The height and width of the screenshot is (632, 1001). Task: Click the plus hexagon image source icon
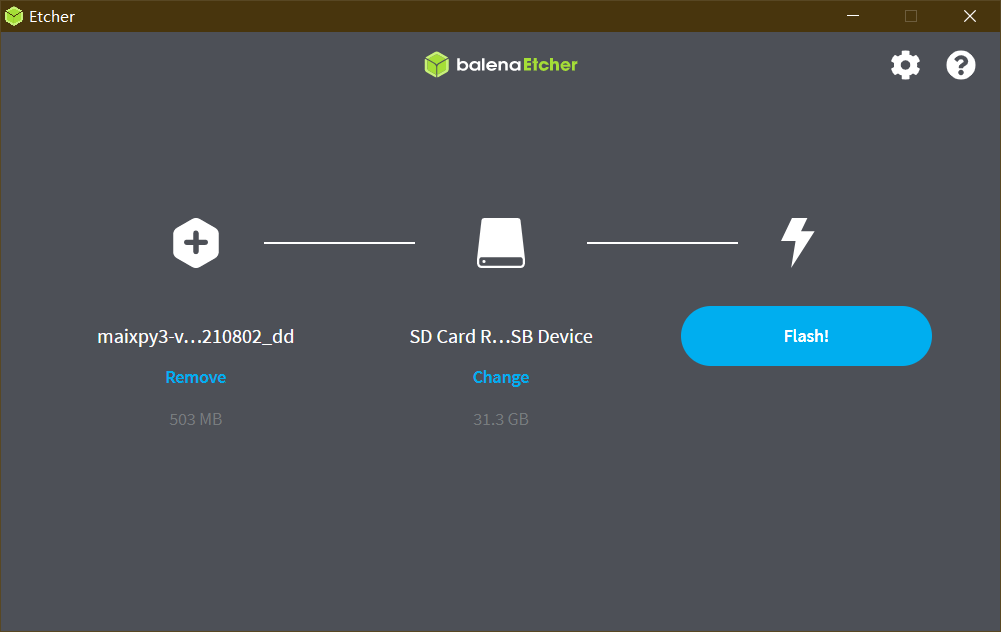(196, 243)
